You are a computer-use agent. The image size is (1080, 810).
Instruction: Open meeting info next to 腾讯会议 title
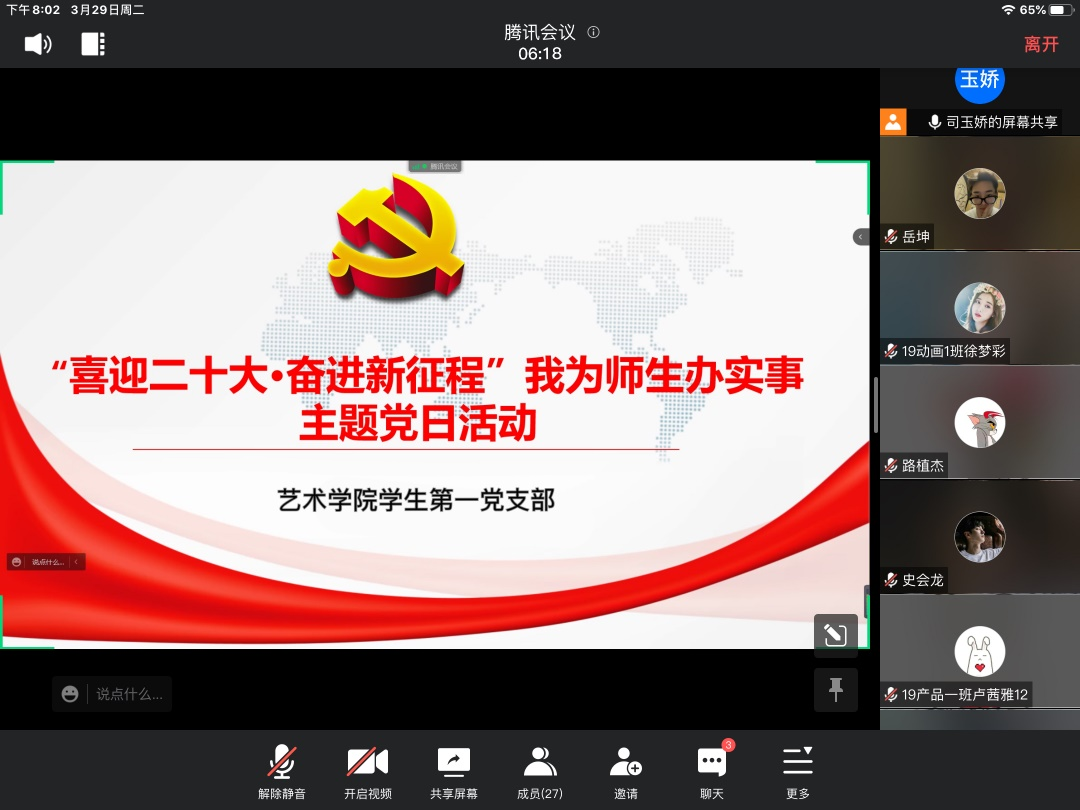point(593,32)
